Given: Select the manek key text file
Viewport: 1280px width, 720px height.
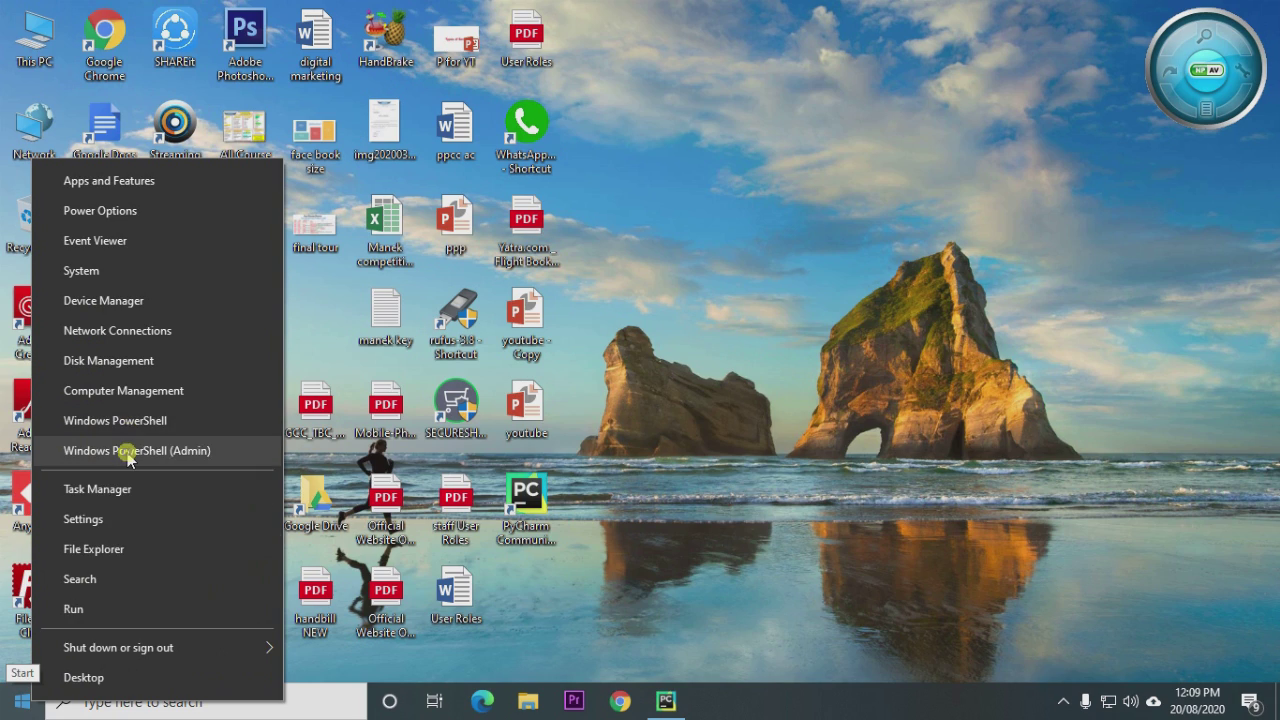Looking at the screenshot, I should click(x=385, y=318).
